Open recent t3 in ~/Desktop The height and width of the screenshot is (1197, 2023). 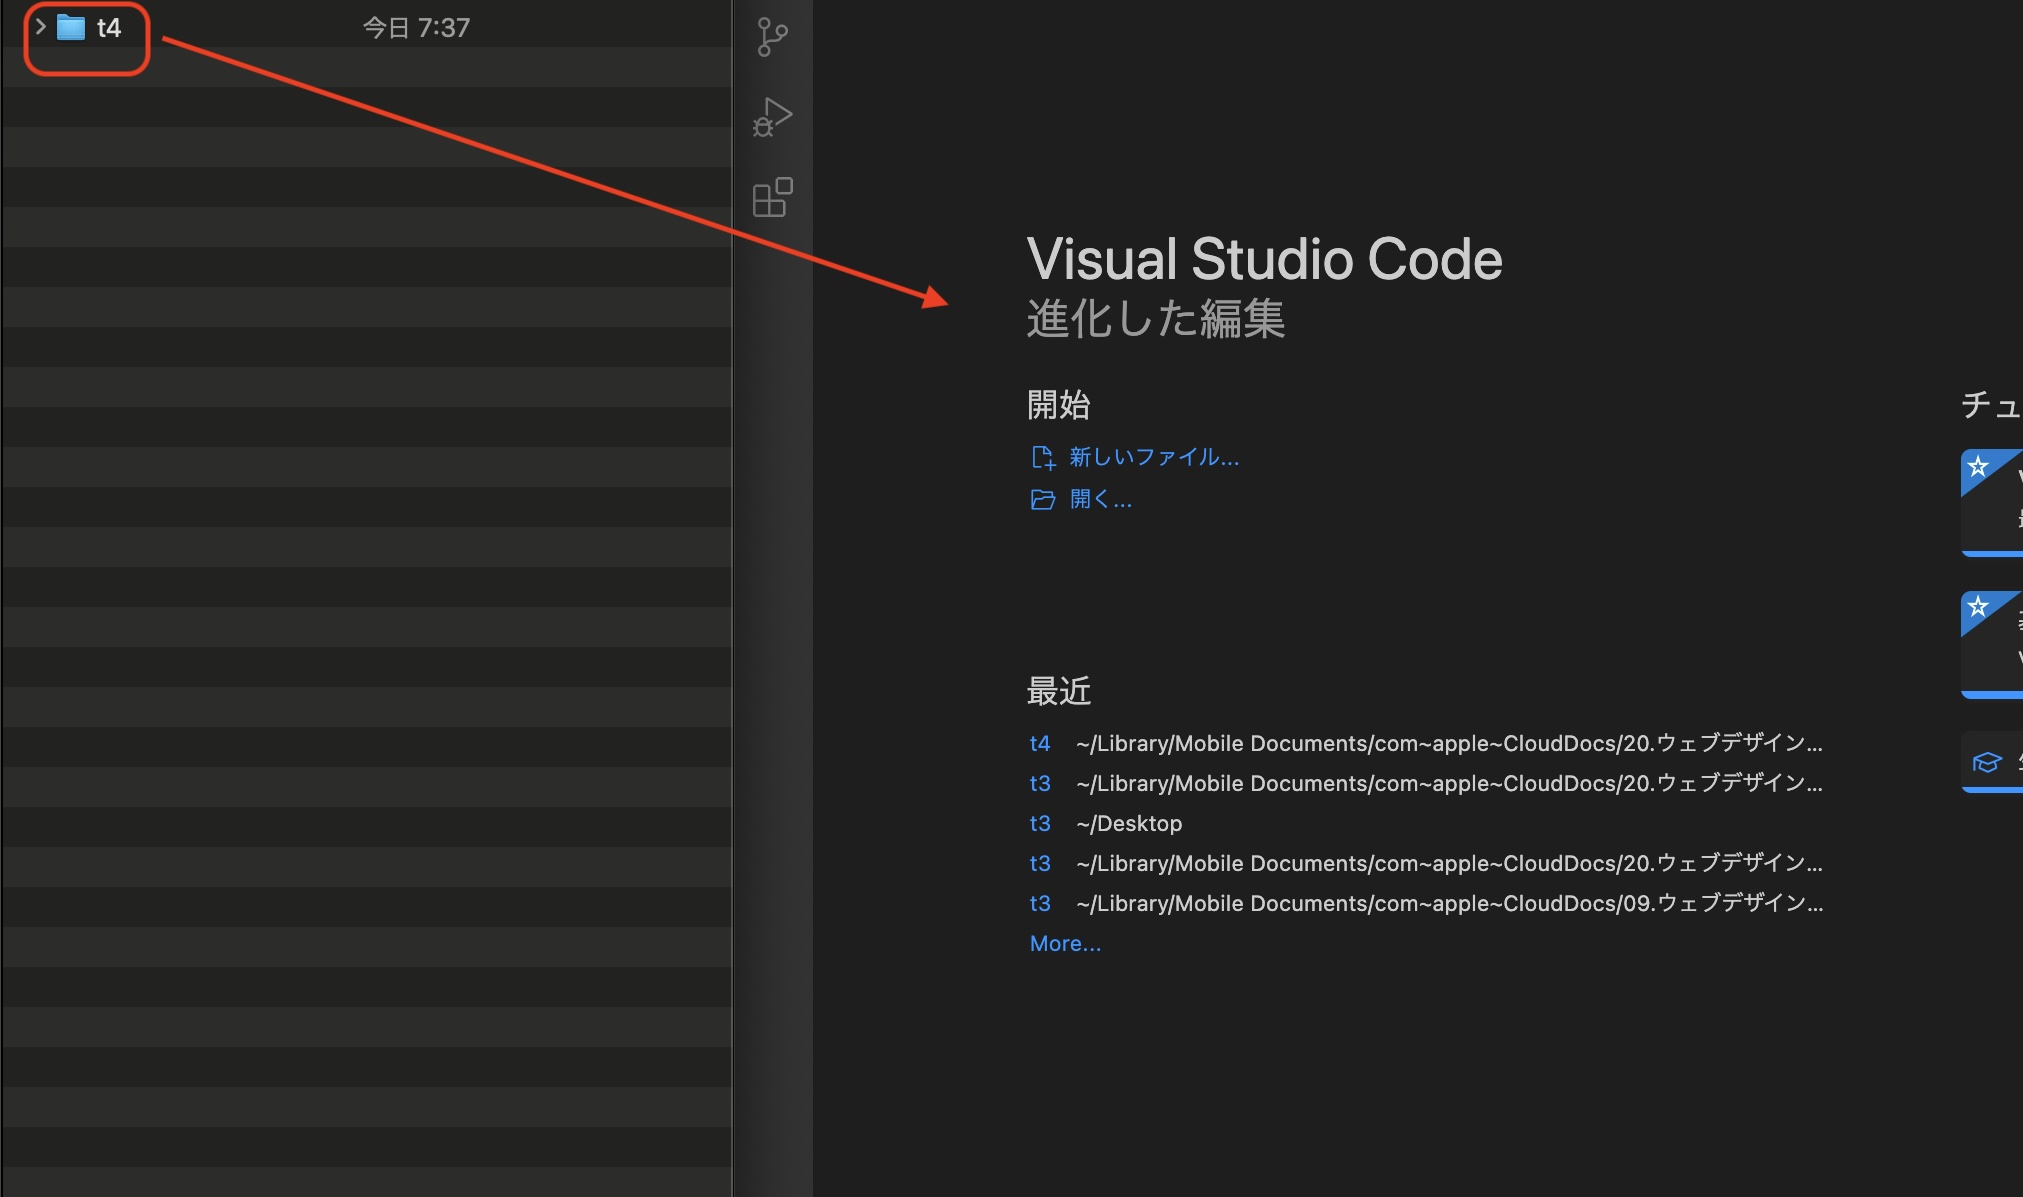pyautogui.click(x=1040, y=823)
